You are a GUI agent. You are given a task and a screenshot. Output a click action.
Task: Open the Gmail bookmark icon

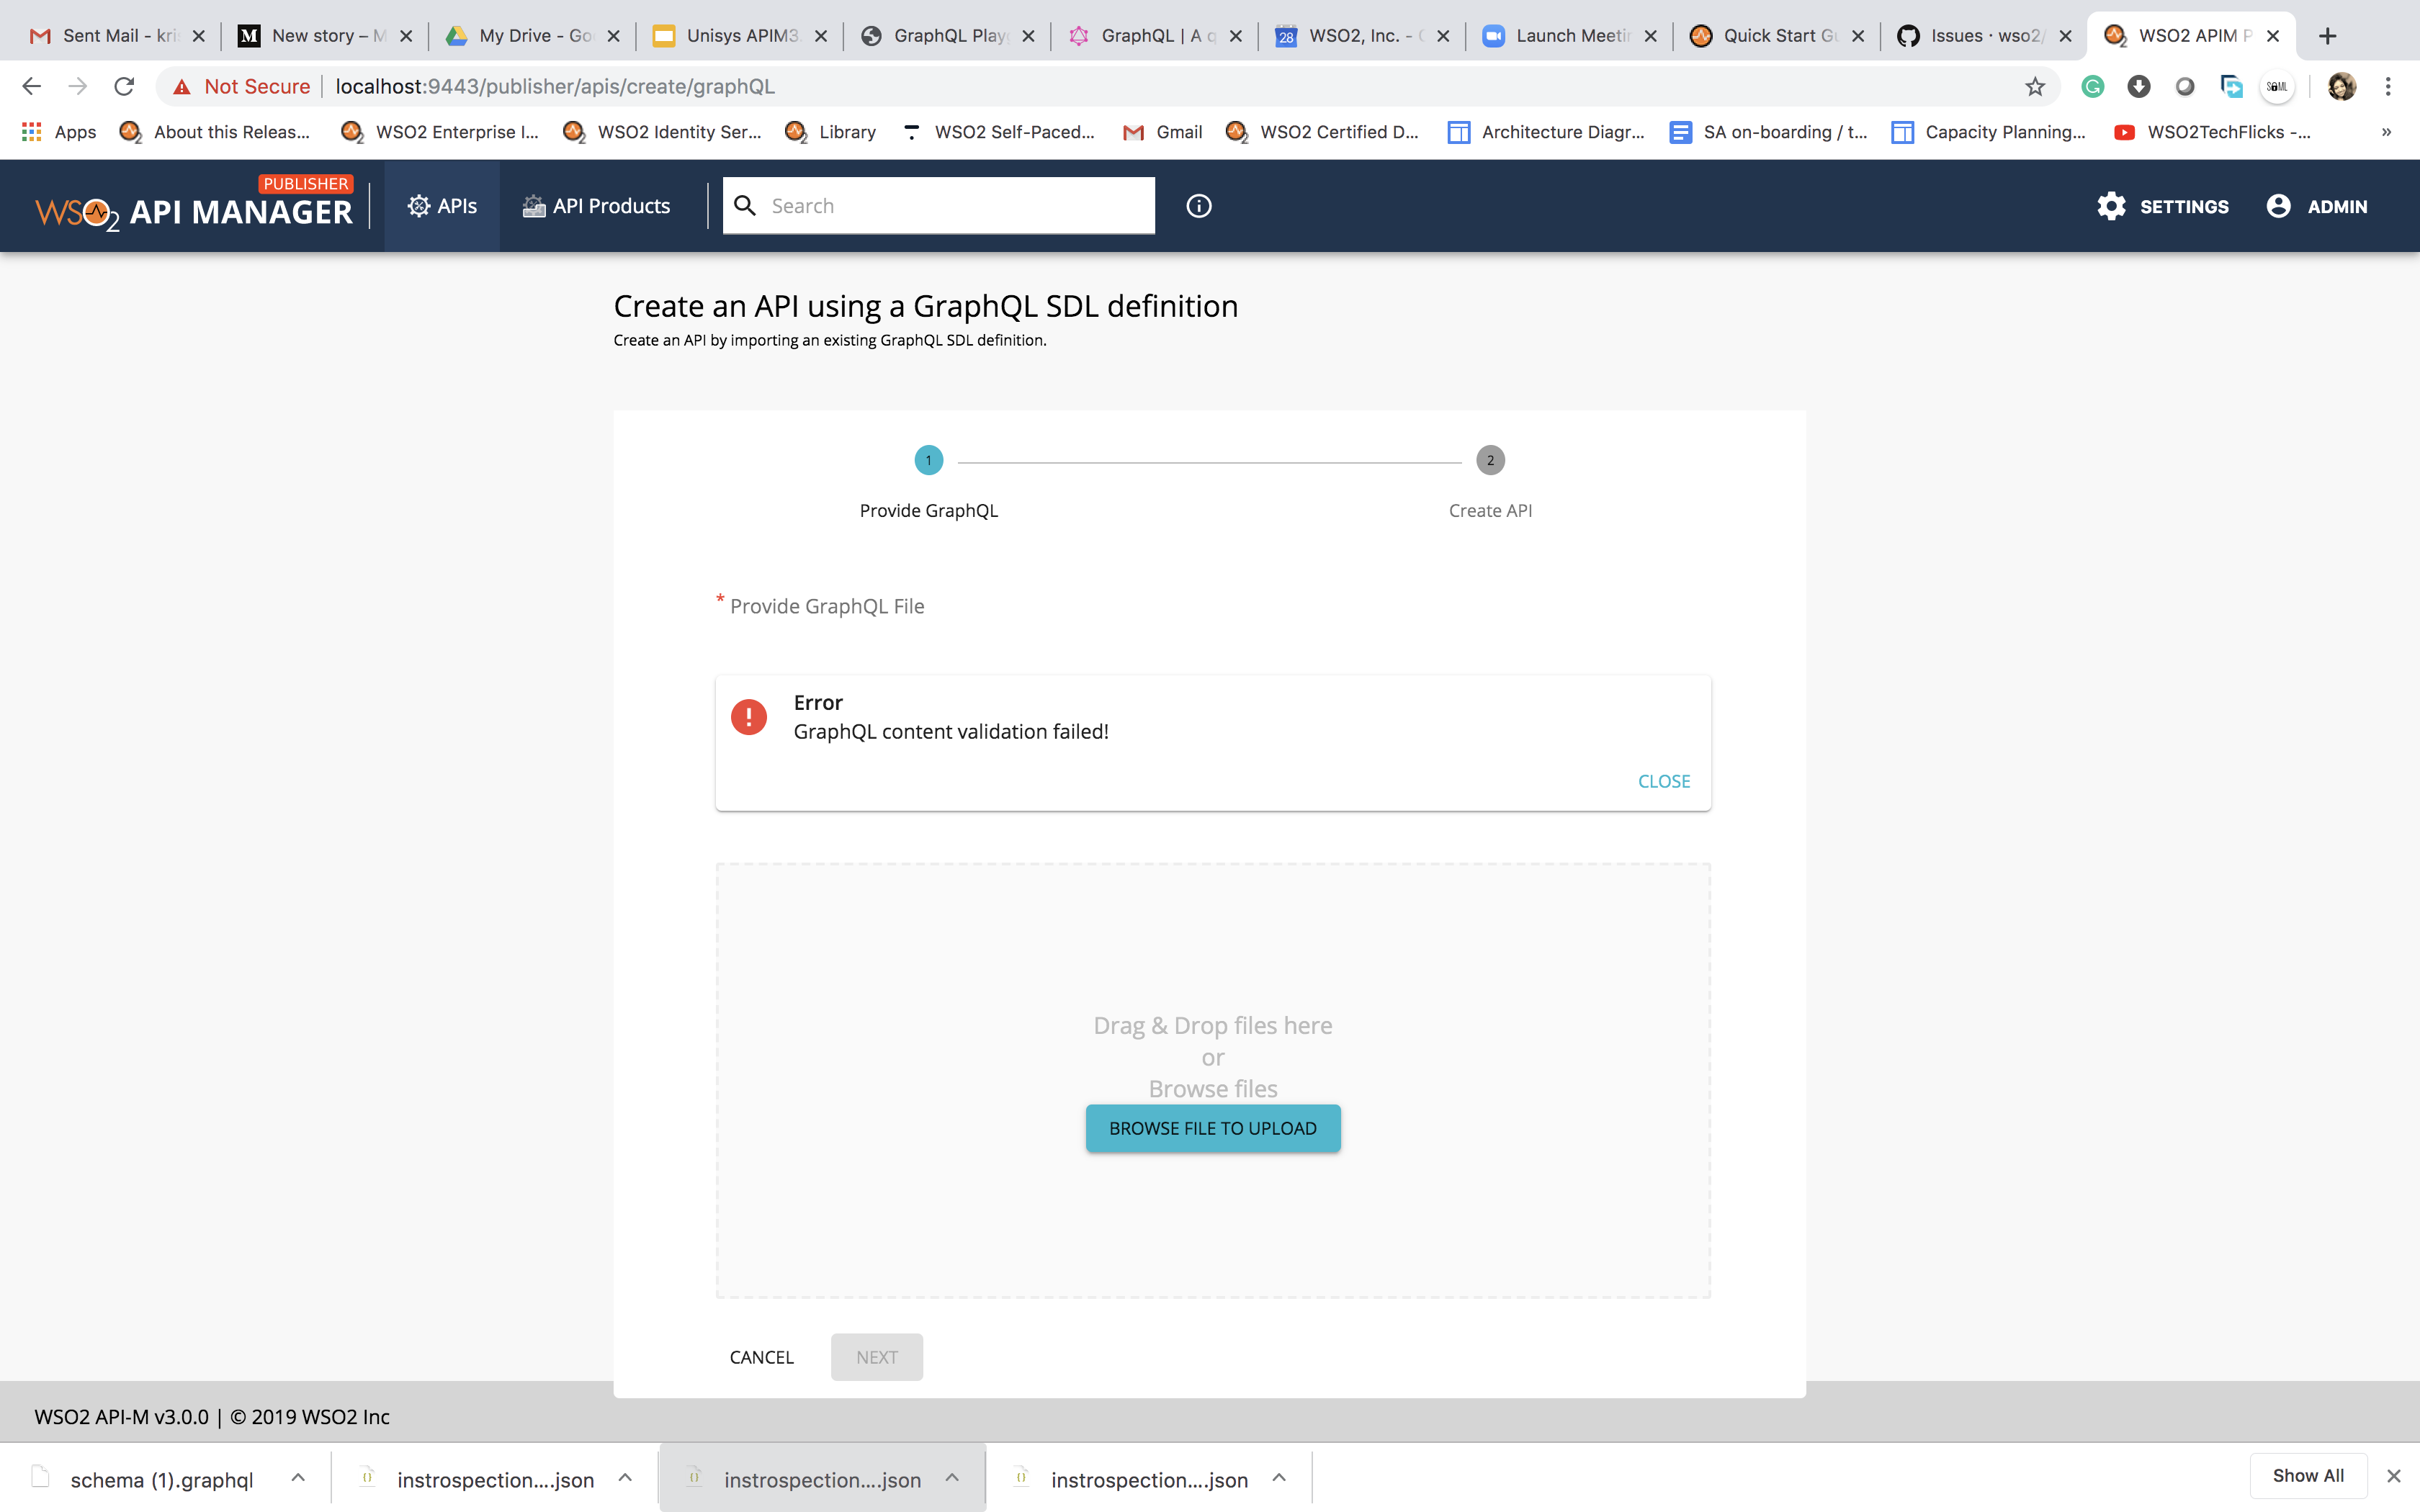[1133, 131]
